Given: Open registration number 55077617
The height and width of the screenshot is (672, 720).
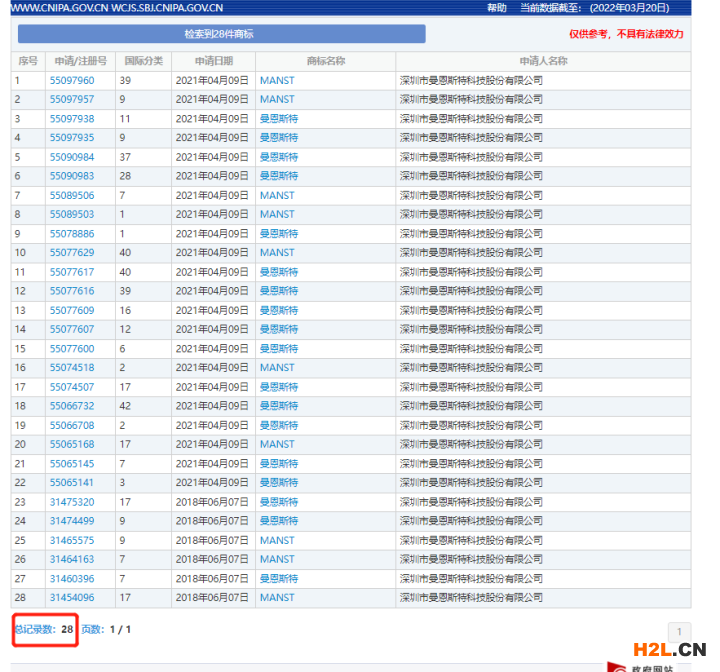Looking at the screenshot, I should [72, 272].
